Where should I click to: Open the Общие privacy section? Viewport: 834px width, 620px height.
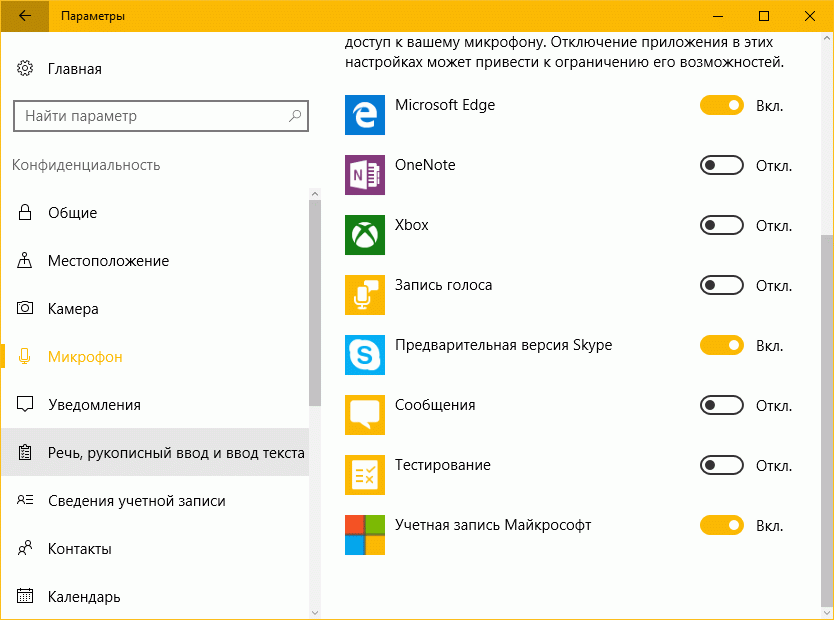coord(155,213)
